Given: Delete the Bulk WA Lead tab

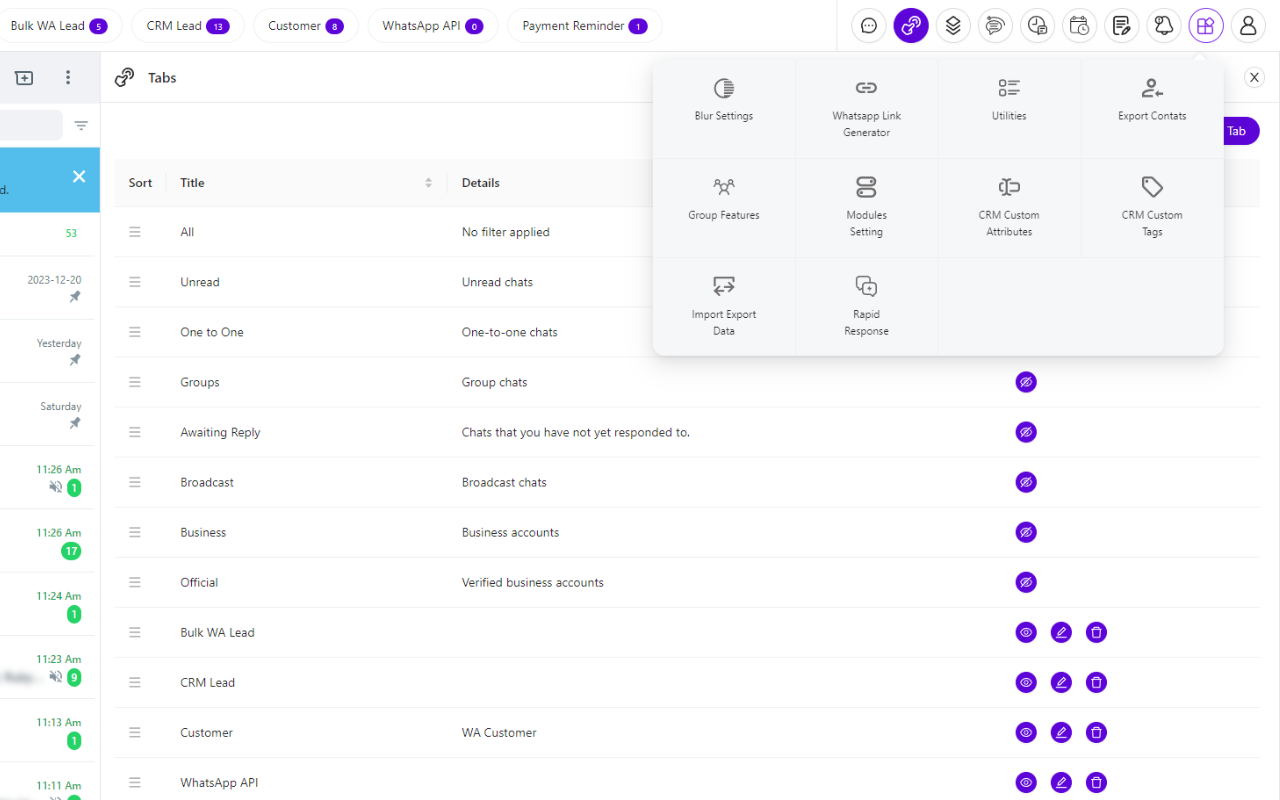Looking at the screenshot, I should [1097, 632].
